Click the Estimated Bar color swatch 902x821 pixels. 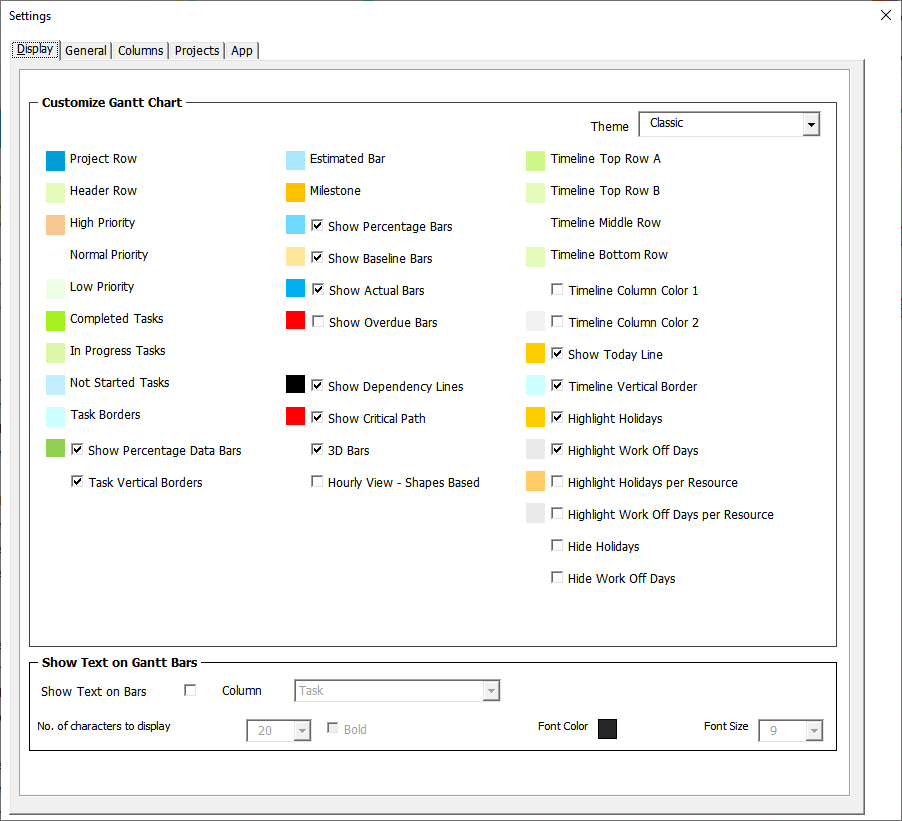coord(295,161)
